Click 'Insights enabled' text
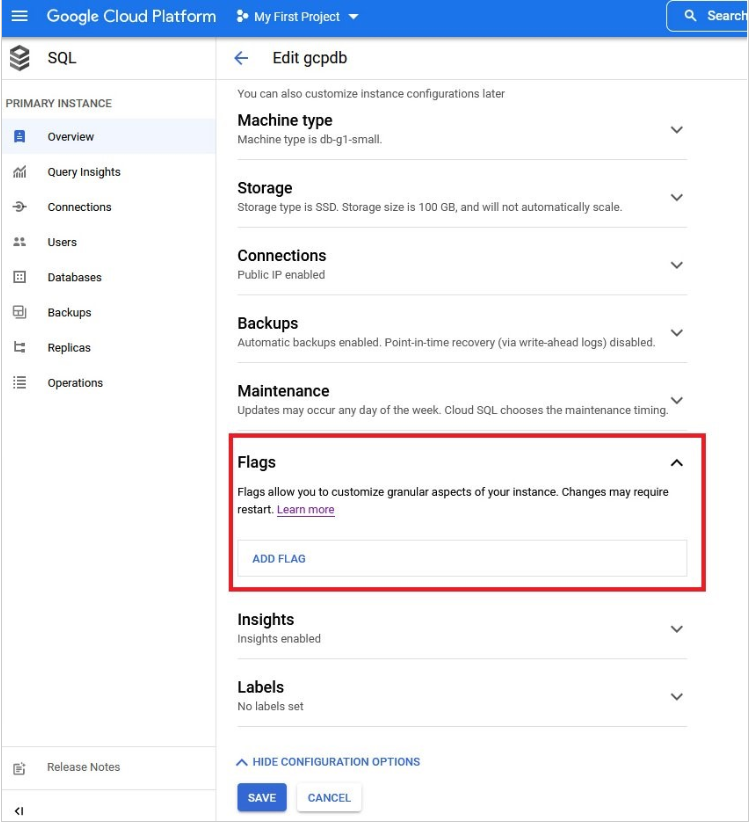 (279, 639)
